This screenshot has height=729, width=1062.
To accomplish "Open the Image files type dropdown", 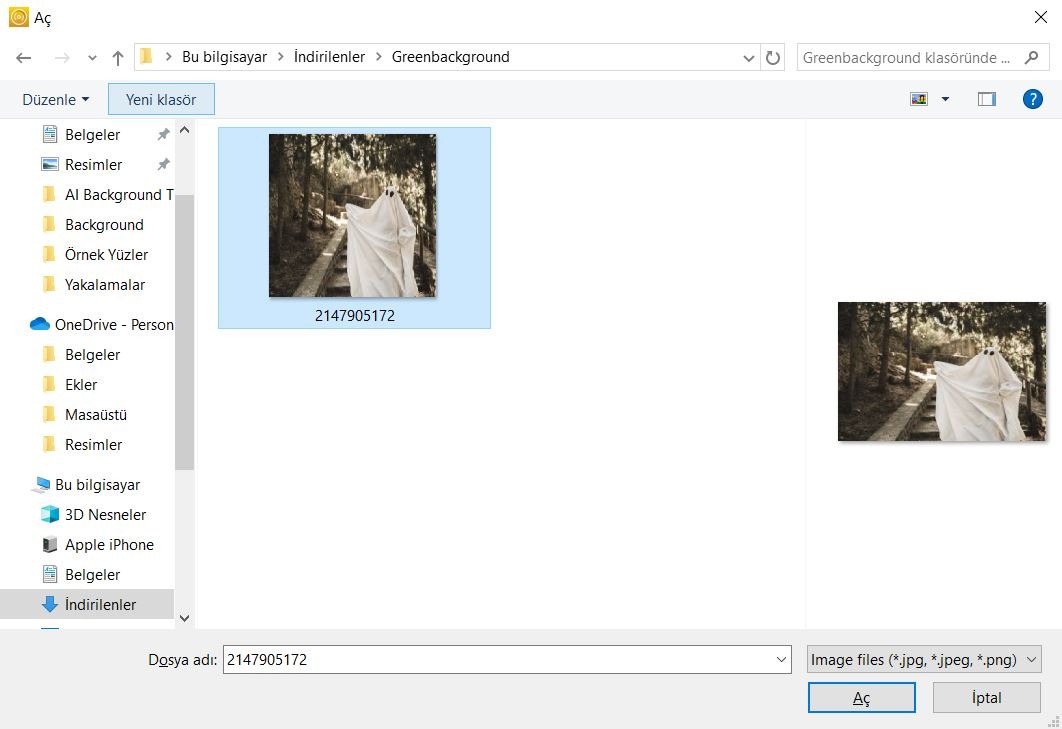I will [x=925, y=660].
